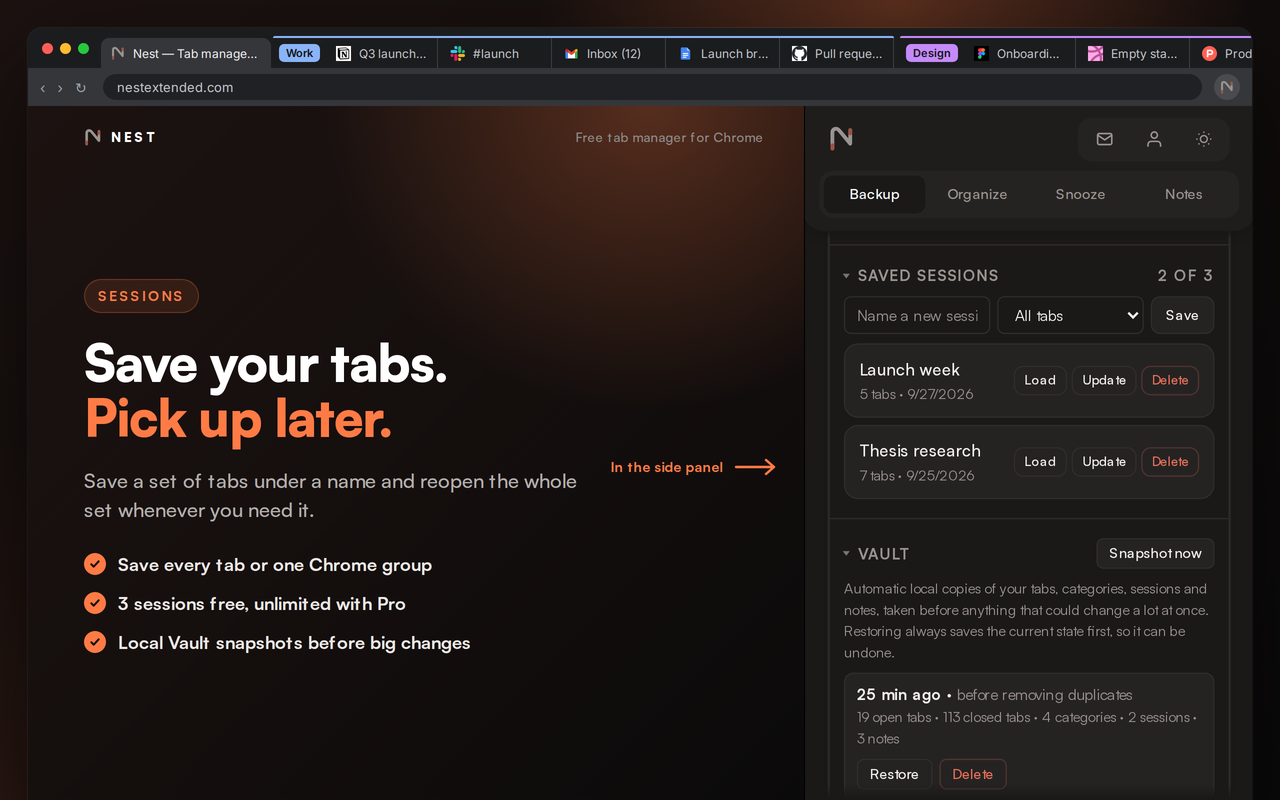Image resolution: width=1280 pixels, height=800 pixels.
Task: Delete the Thesis research session
Action: point(1170,462)
